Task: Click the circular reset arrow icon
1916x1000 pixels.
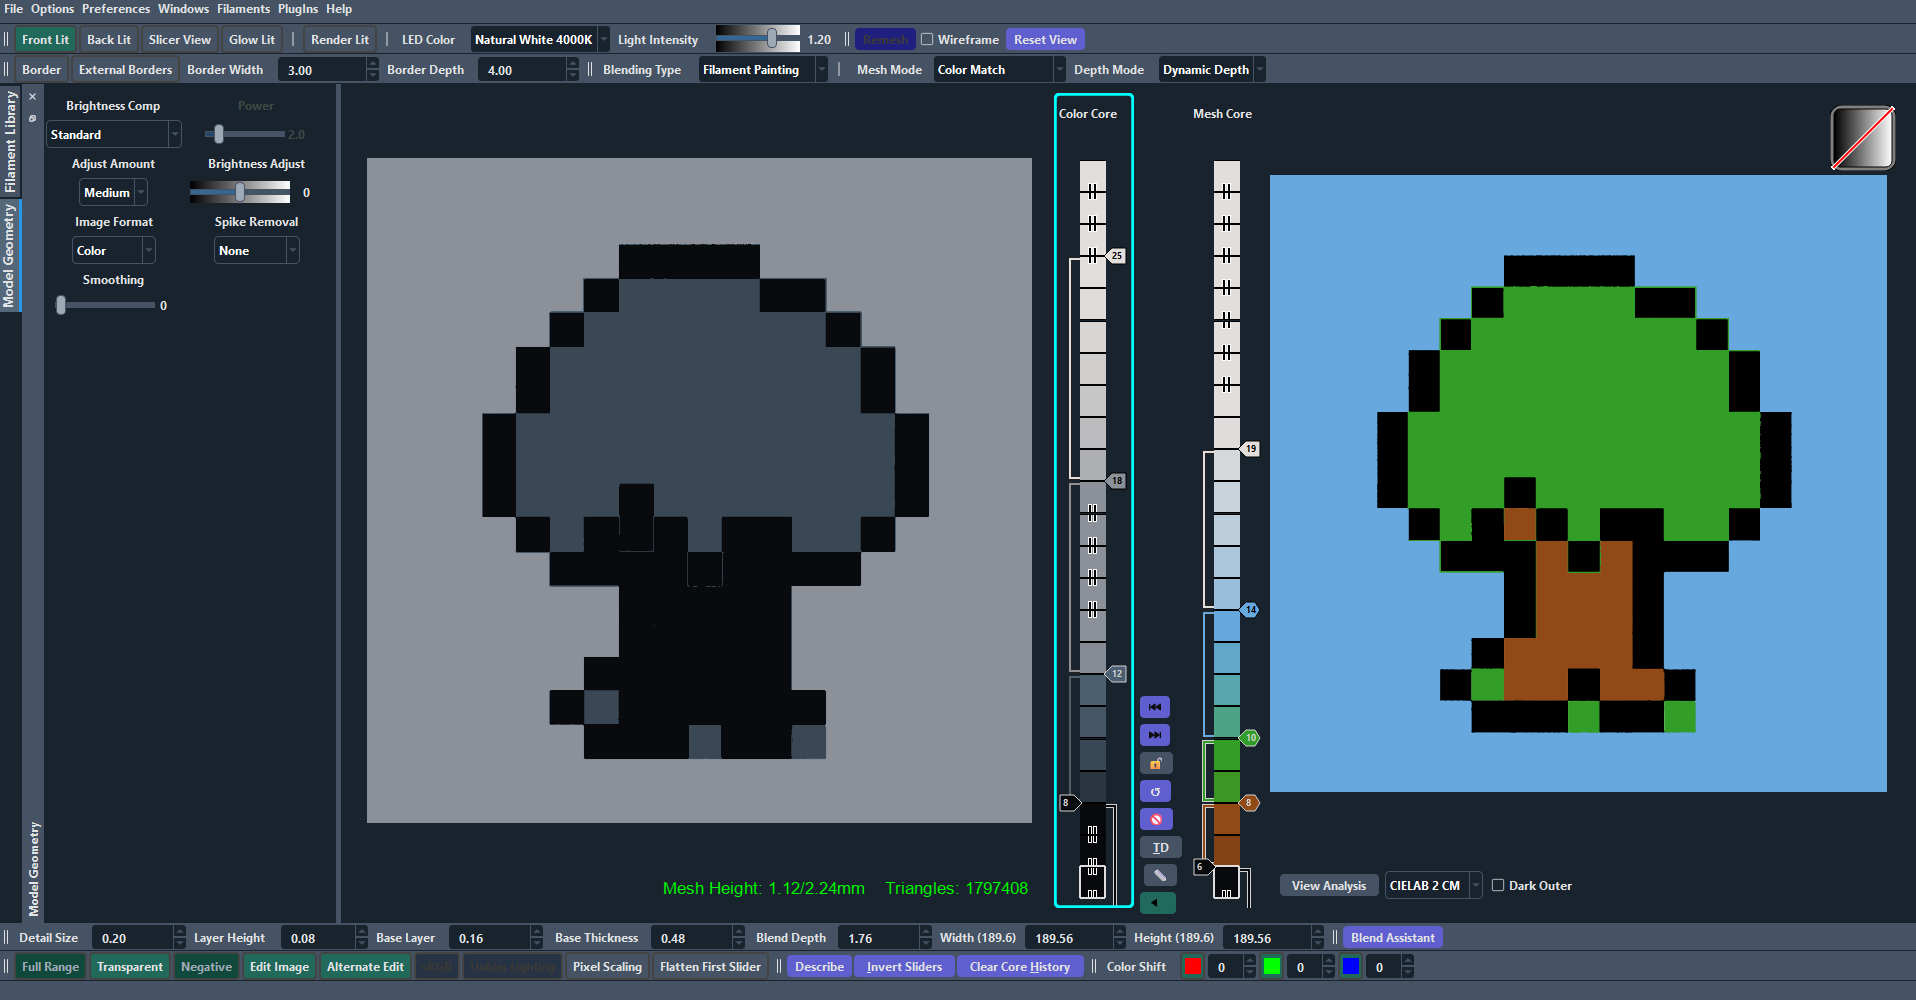Action: (1154, 791)
